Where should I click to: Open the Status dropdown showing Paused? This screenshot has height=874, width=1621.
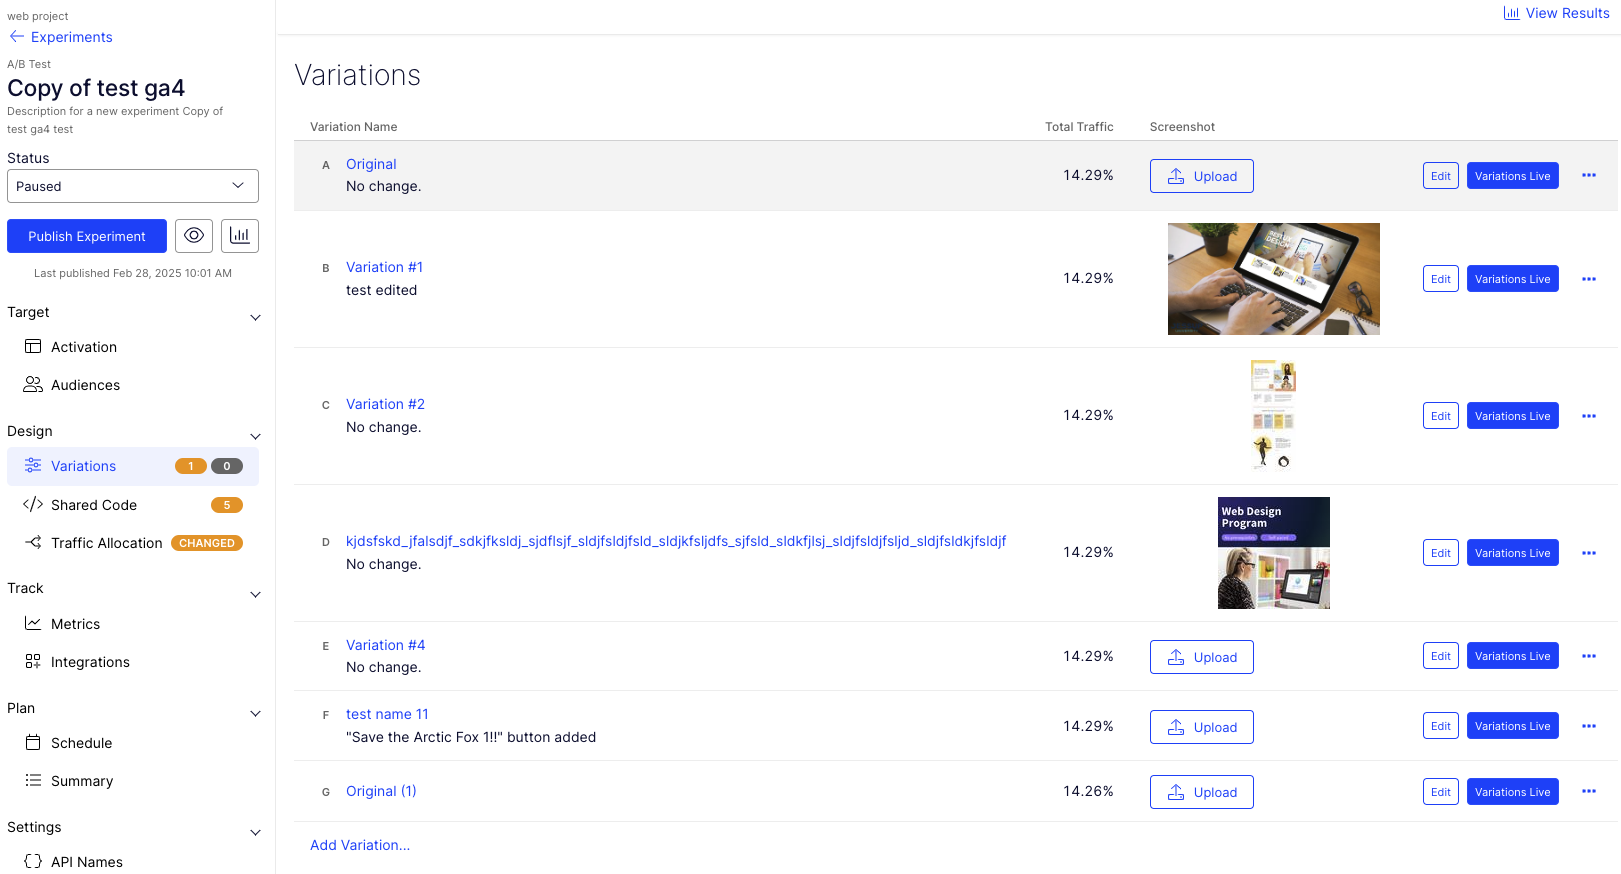click(x=132, y=186)
